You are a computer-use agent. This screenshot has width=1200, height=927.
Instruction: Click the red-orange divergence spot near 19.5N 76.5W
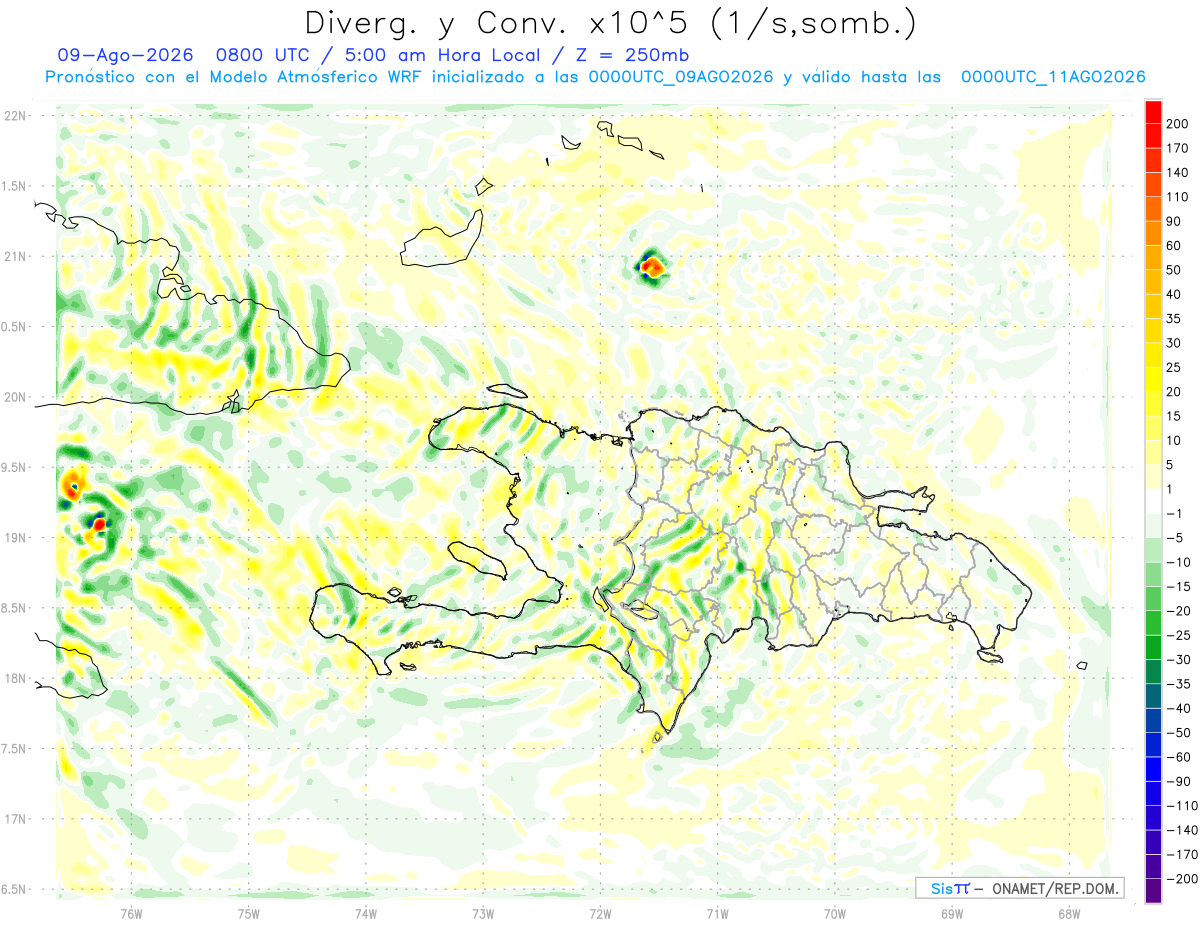(x=72, y=487)
